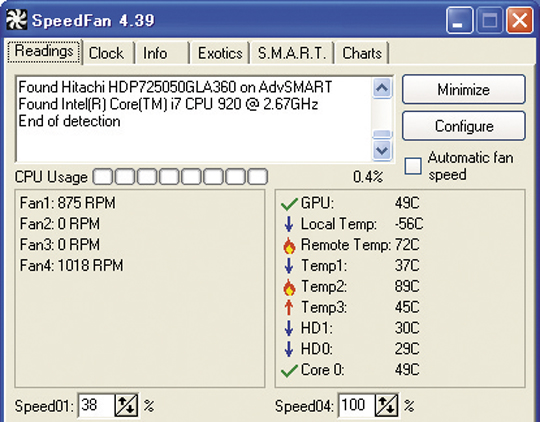Screen dimensions: 540x422
Task: Close the SpeedFan window
Action: [x=519, y=21]
